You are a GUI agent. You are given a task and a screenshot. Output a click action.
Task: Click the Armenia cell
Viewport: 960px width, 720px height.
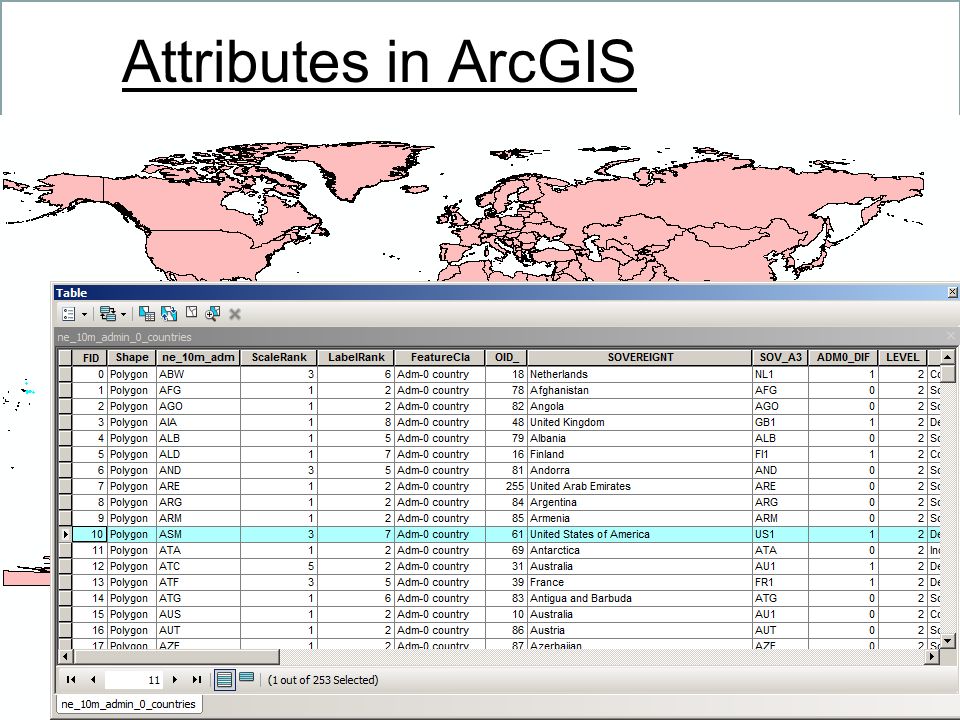(x=639, y=518)
